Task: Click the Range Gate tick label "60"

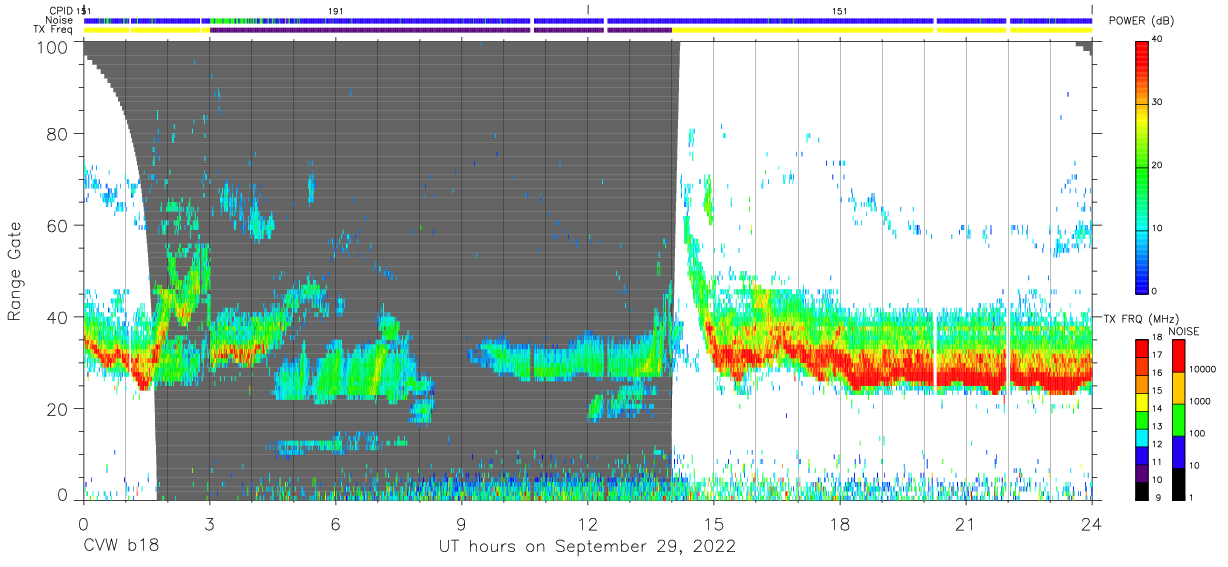Action: 57,225
